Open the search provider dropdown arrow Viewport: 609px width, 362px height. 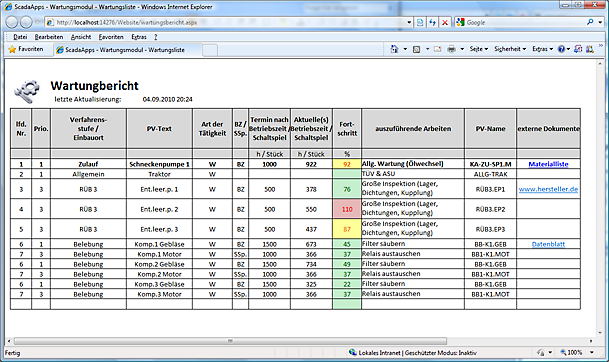coord(600,22)
